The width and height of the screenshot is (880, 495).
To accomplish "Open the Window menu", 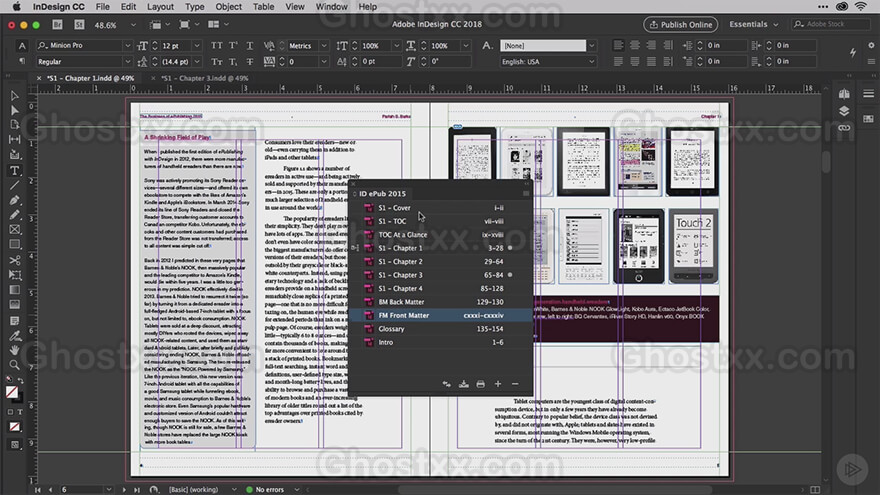I will [331, 7].
